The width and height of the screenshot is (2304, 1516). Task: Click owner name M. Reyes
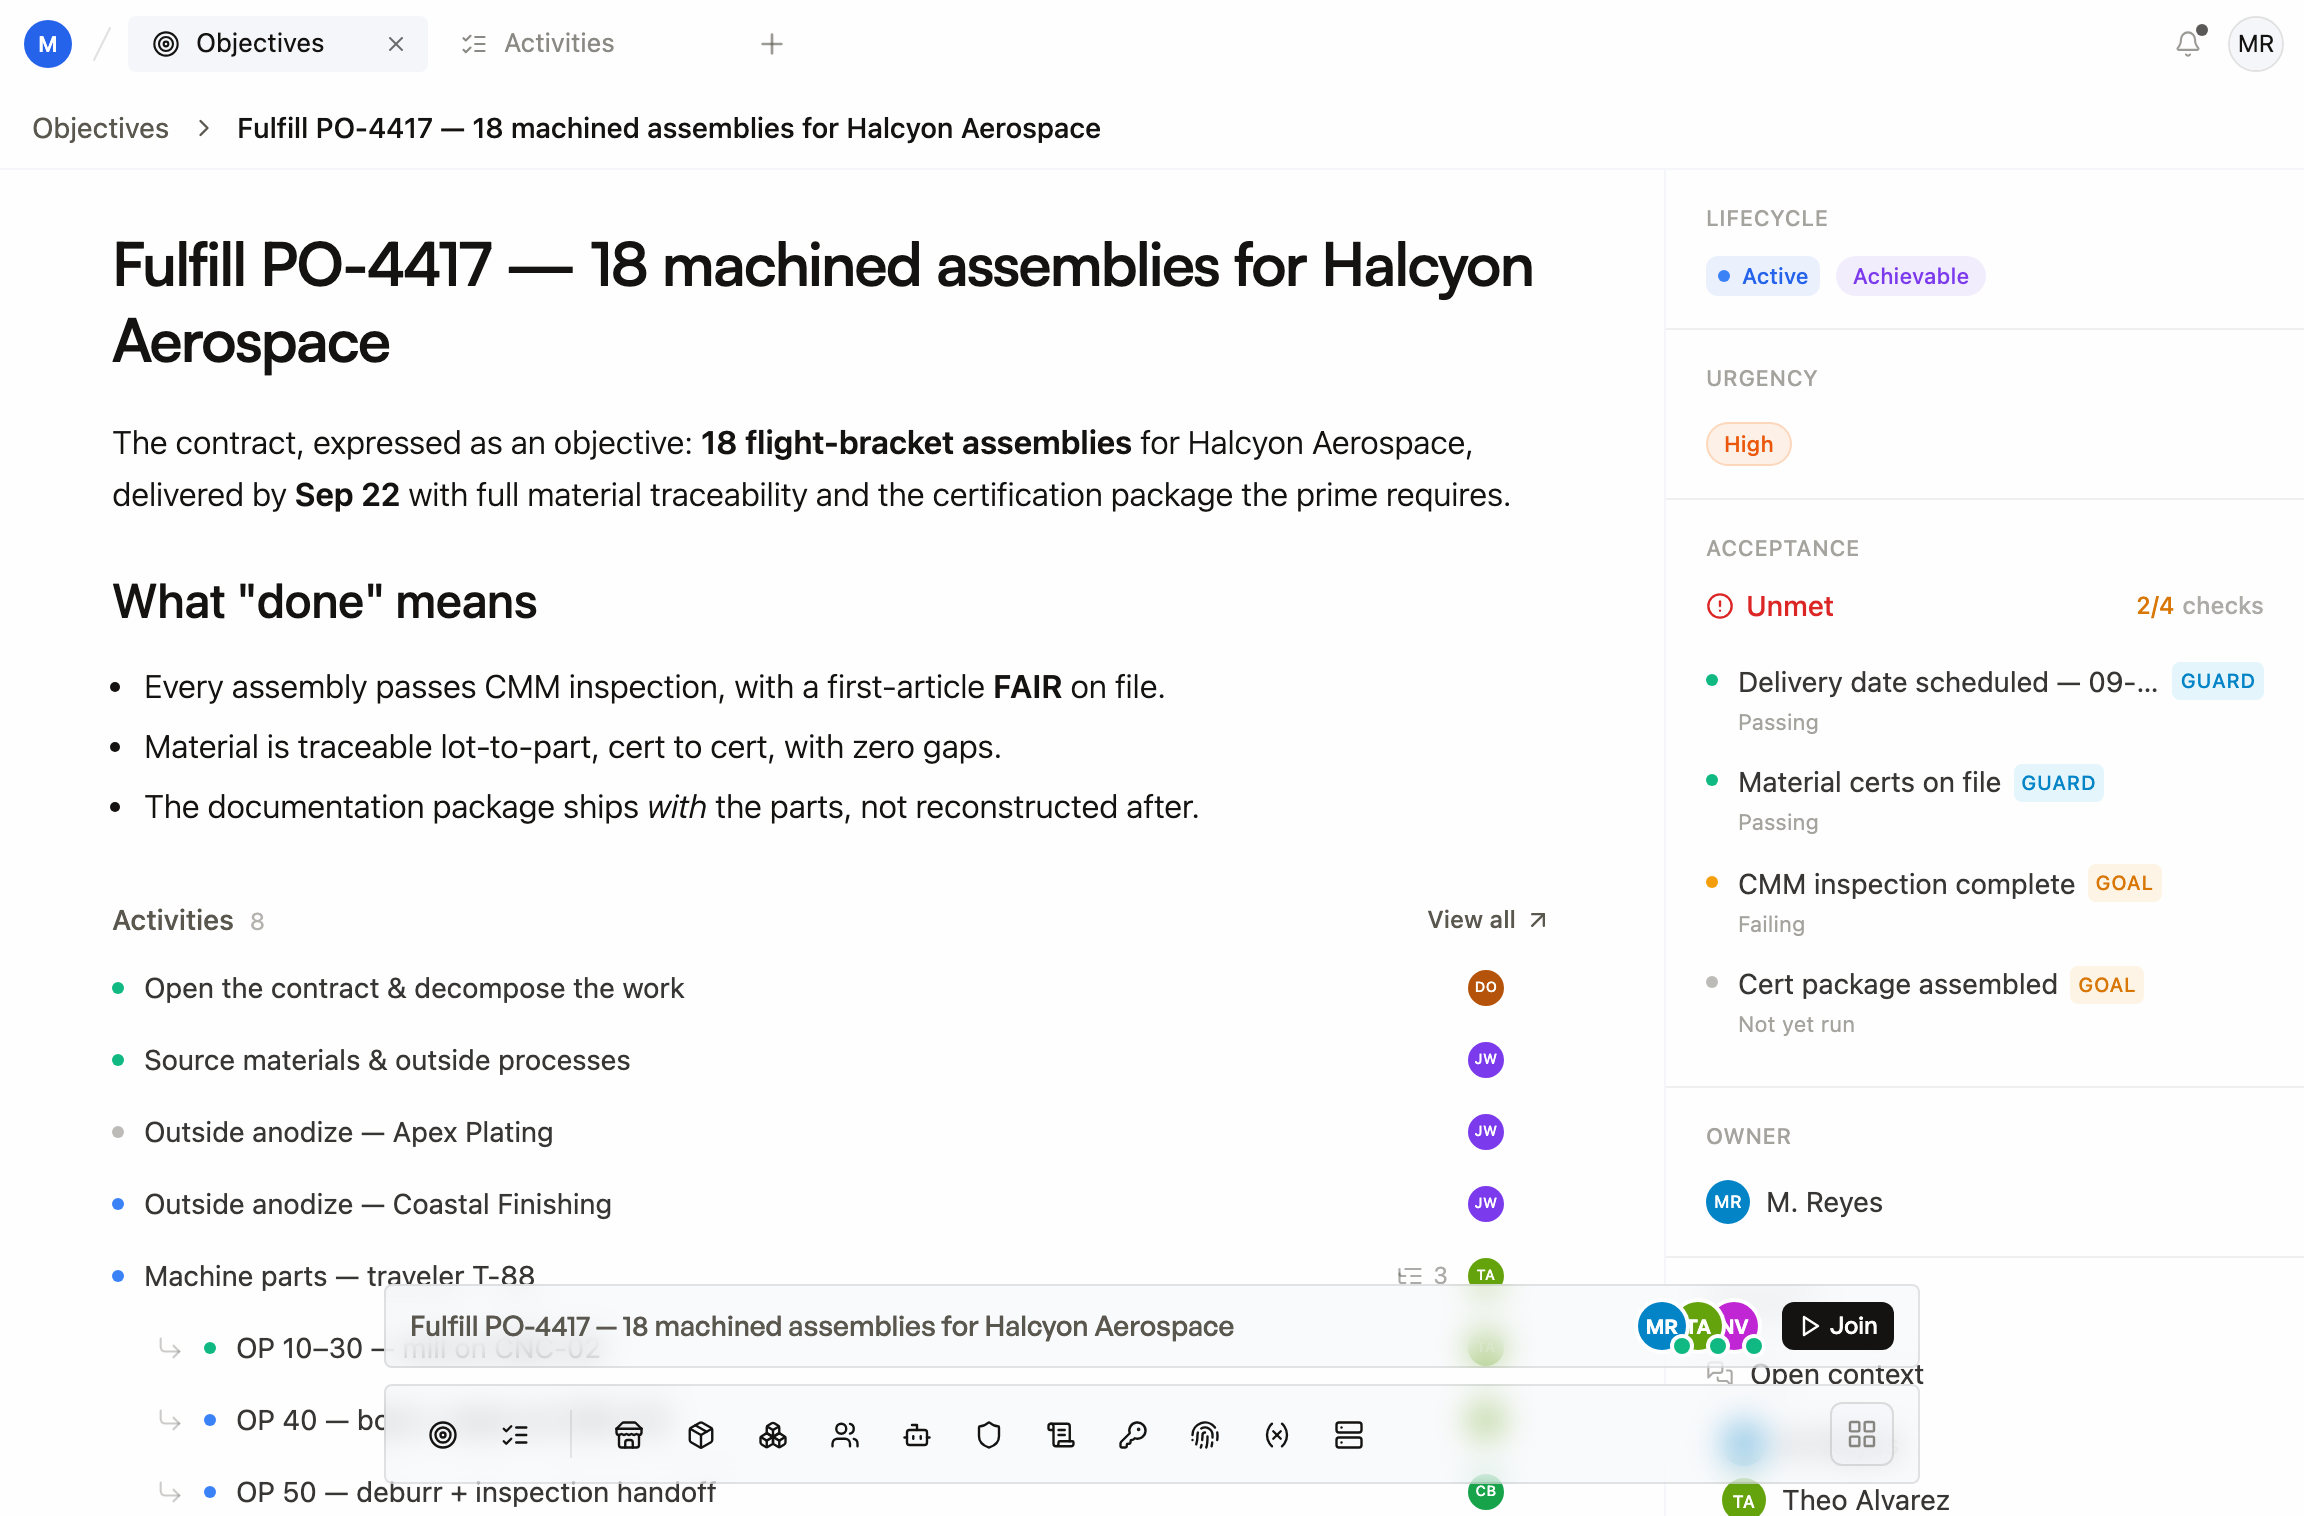coord(1824,1202)
